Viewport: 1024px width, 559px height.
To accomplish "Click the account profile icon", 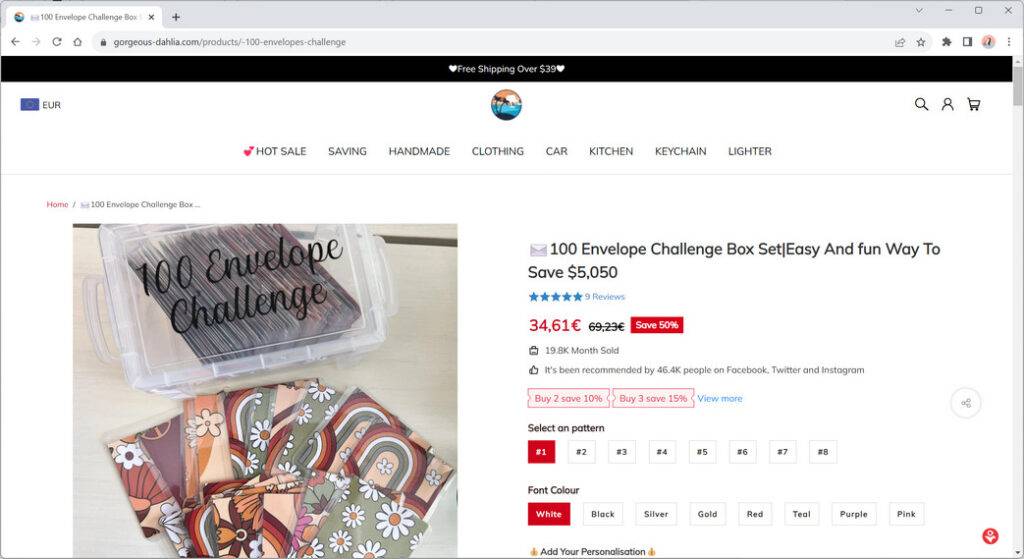I will point(947,104).
